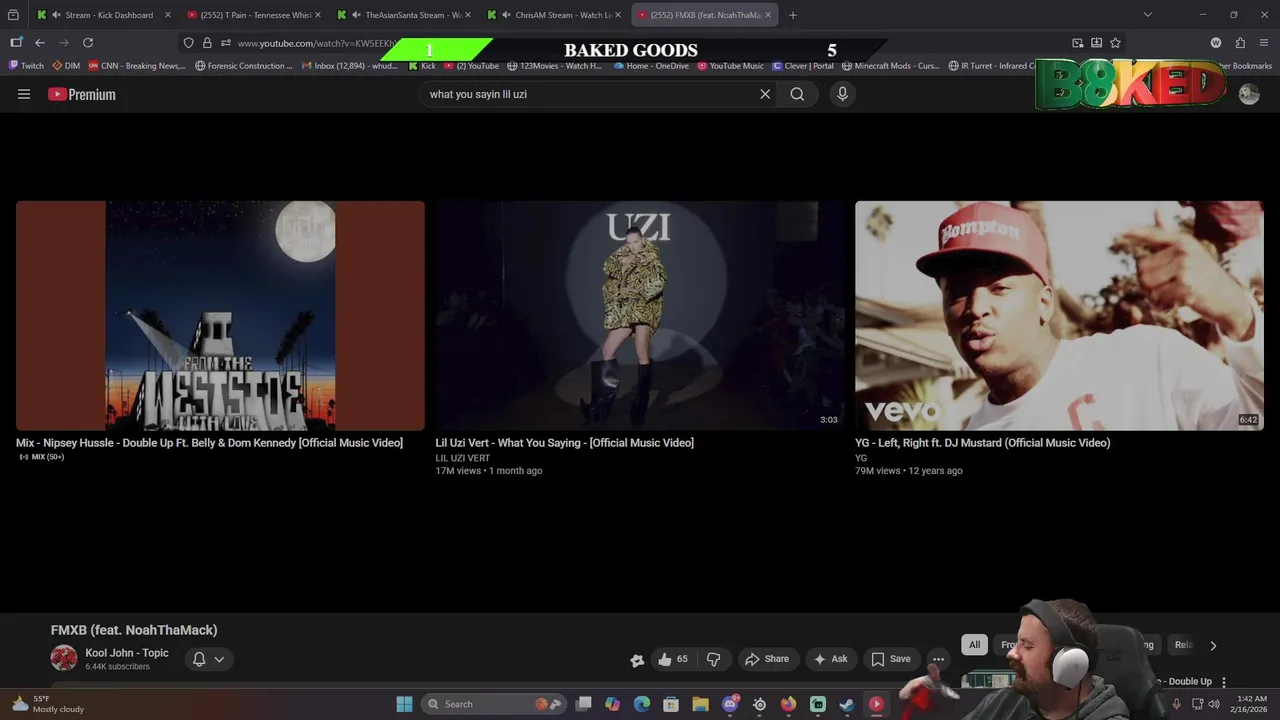
Task: Open the weather widget showing 55°F
Action: pos(47,704)
